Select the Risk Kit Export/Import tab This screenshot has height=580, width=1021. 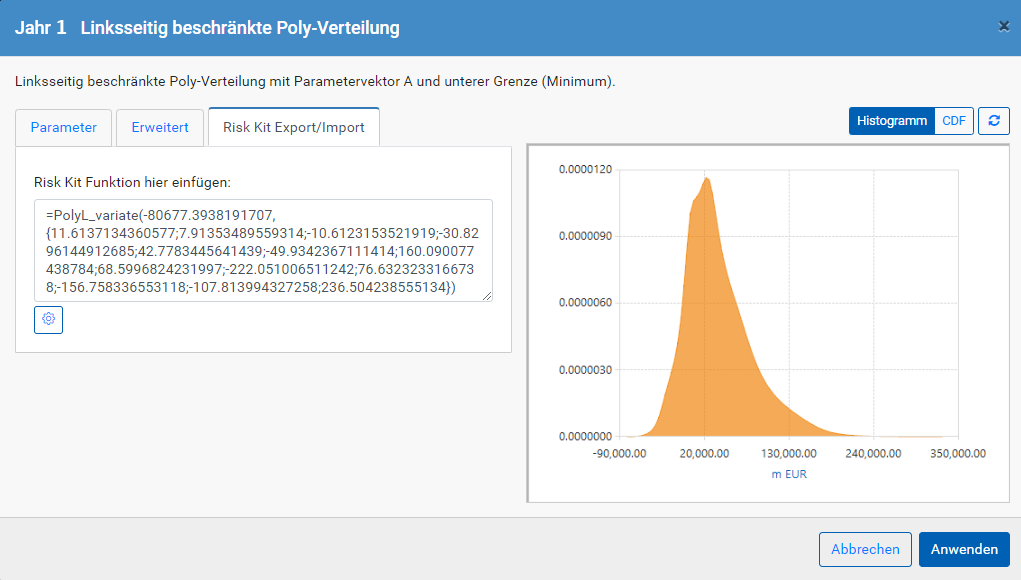(x=294, y=128)
